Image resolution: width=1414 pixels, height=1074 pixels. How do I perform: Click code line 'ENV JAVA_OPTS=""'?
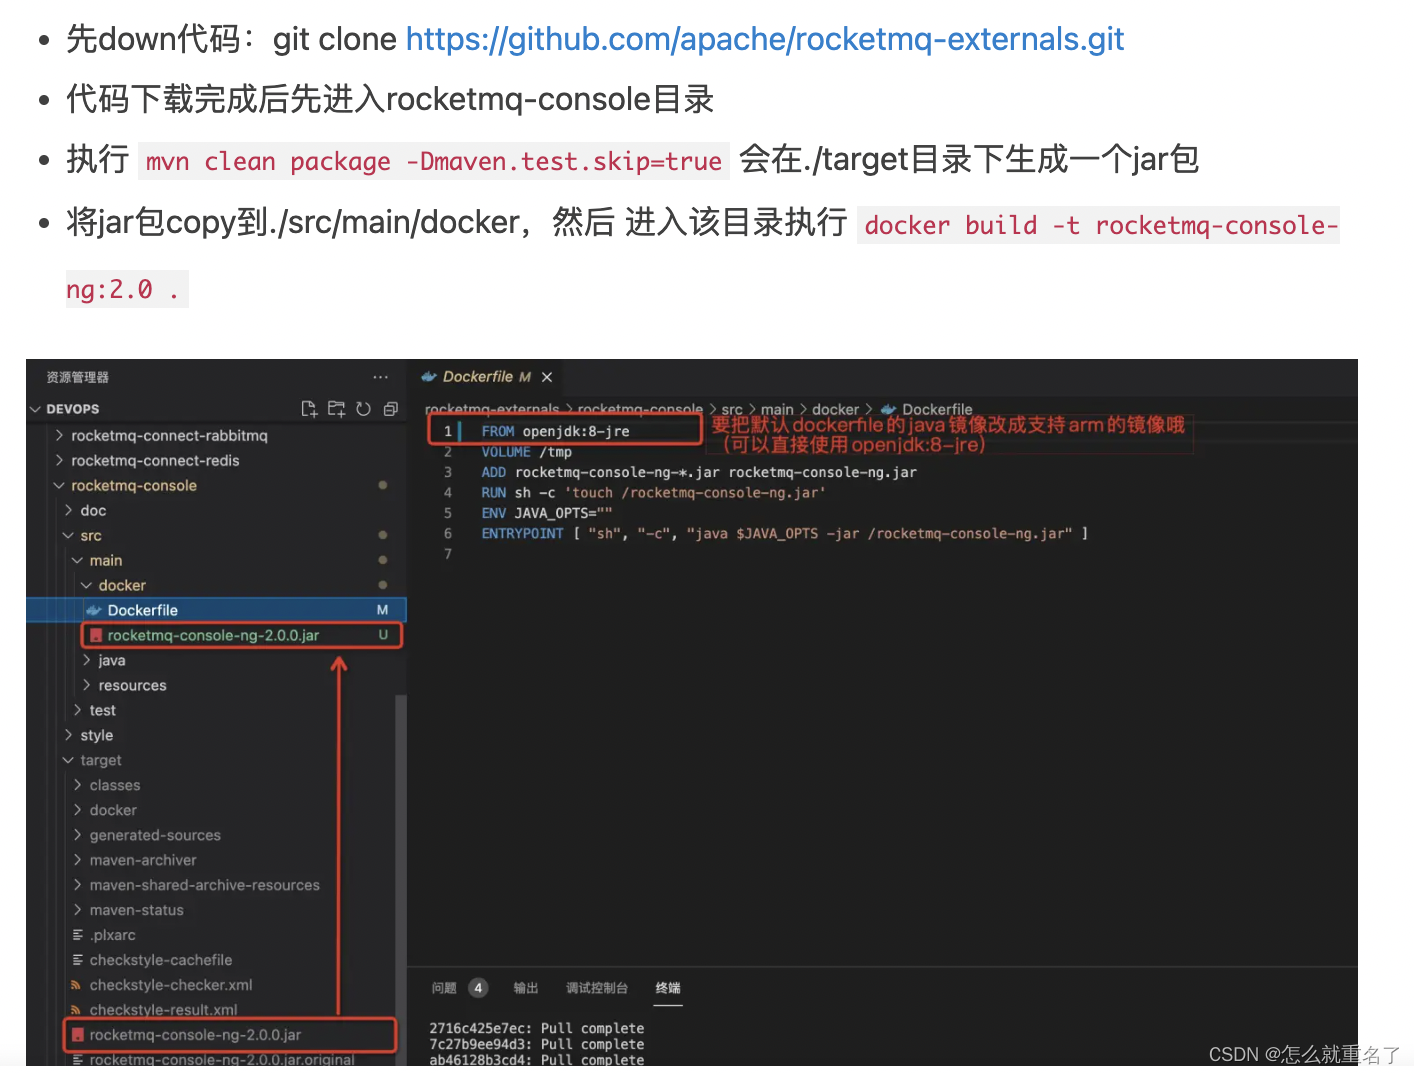pos(546,514)
